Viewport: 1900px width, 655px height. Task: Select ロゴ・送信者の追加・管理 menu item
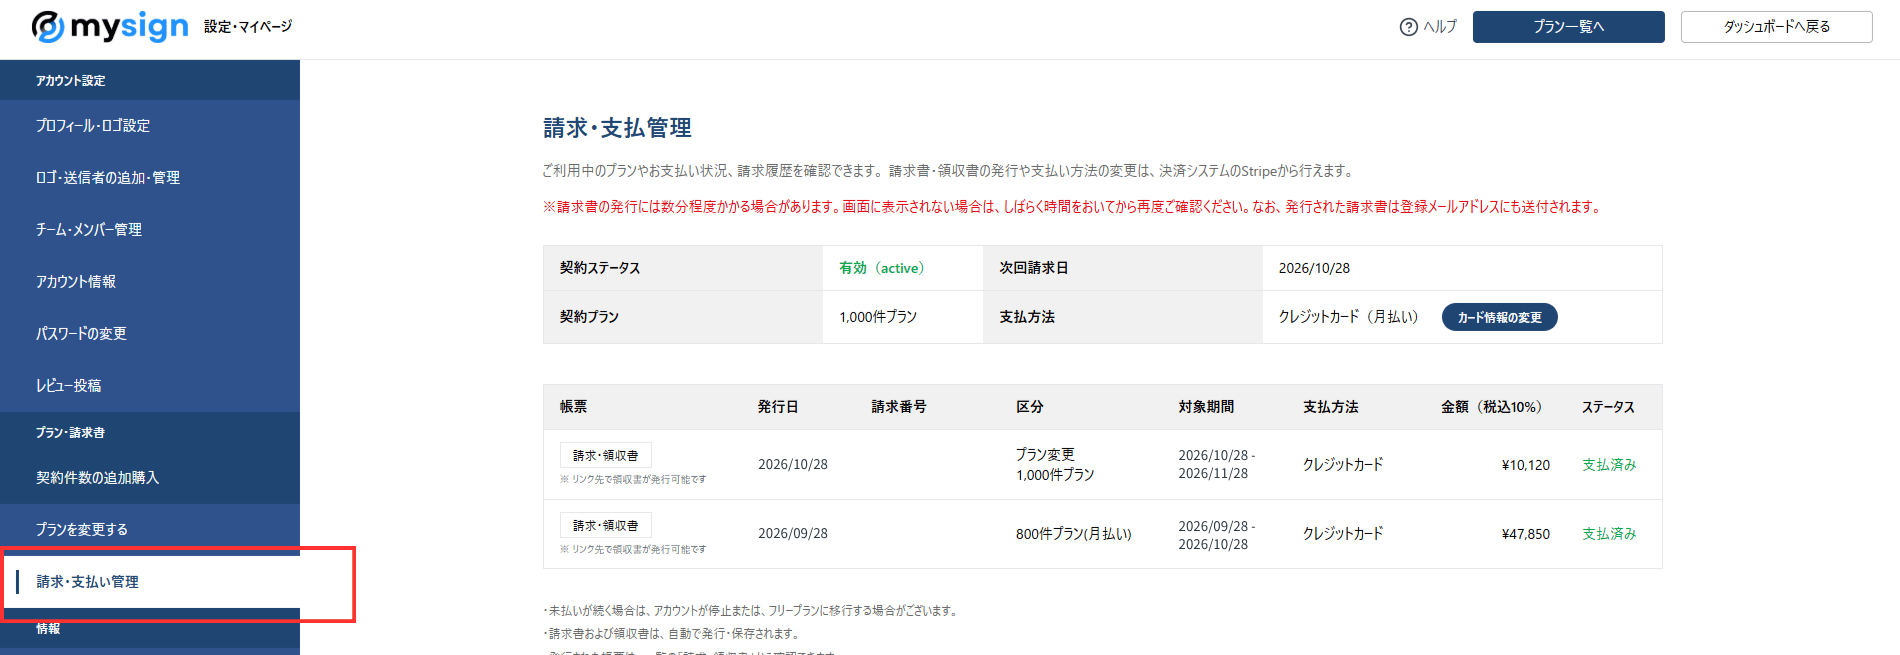(150, 178)
